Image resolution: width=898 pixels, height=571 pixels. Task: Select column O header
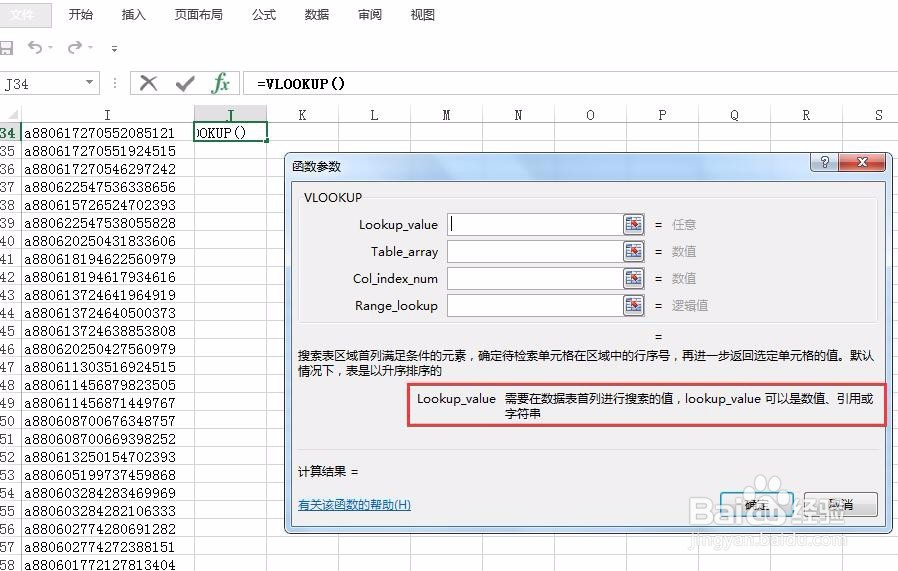(x=590, y=115)
